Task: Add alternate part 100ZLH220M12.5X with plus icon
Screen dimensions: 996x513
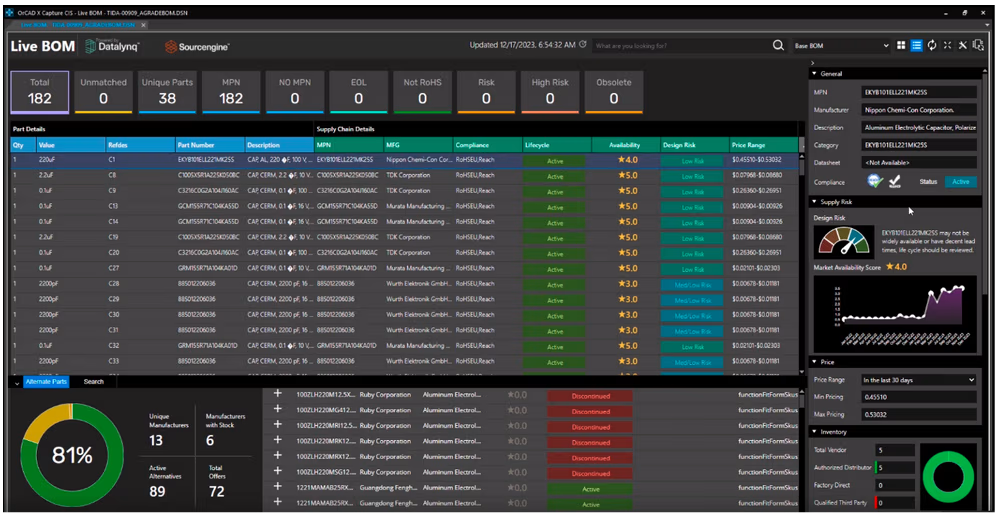Action: coord(277,394)
